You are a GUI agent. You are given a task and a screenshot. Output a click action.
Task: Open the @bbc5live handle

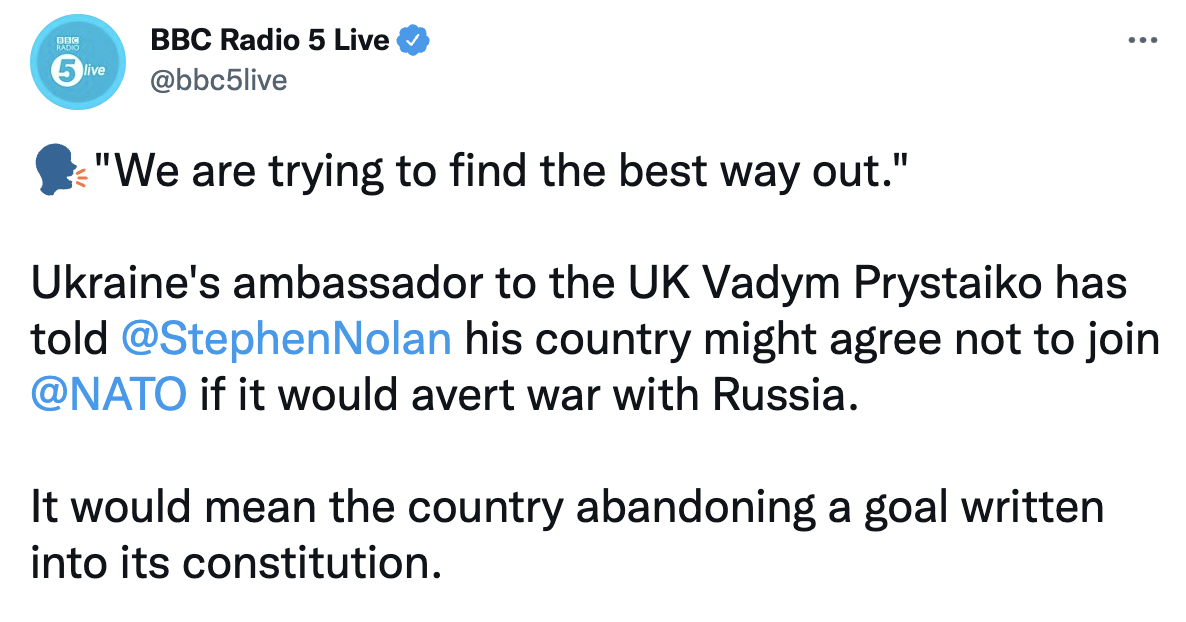click(x=218, y=79)
